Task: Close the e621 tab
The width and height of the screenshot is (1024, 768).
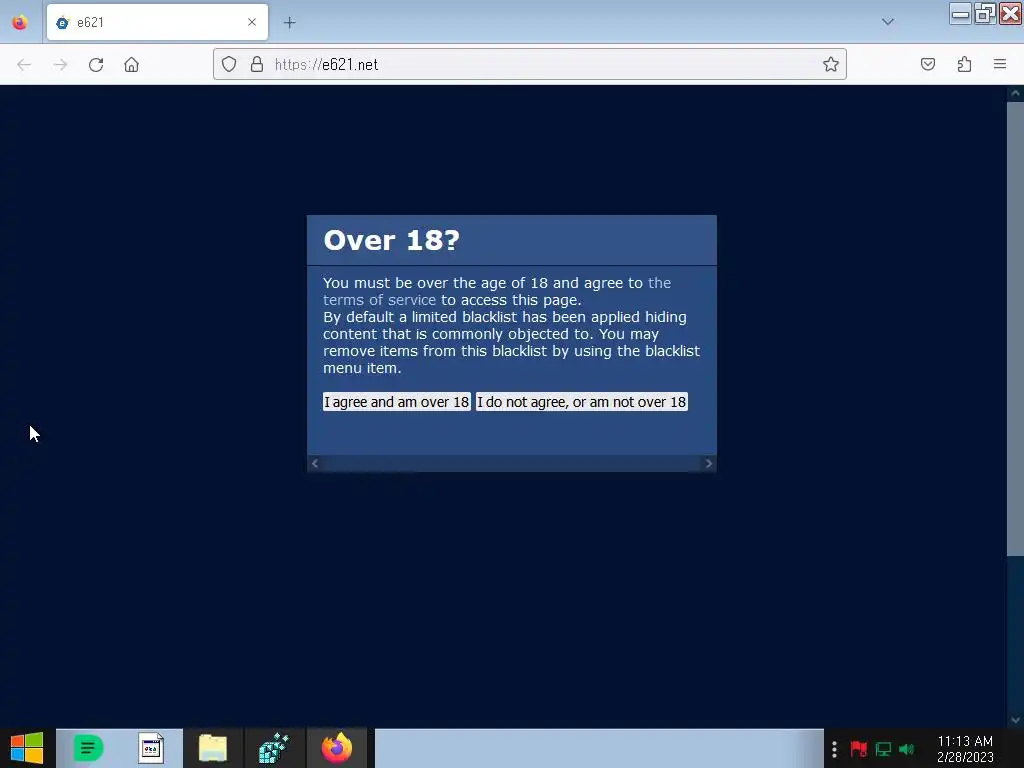Action: coord(252,22)
